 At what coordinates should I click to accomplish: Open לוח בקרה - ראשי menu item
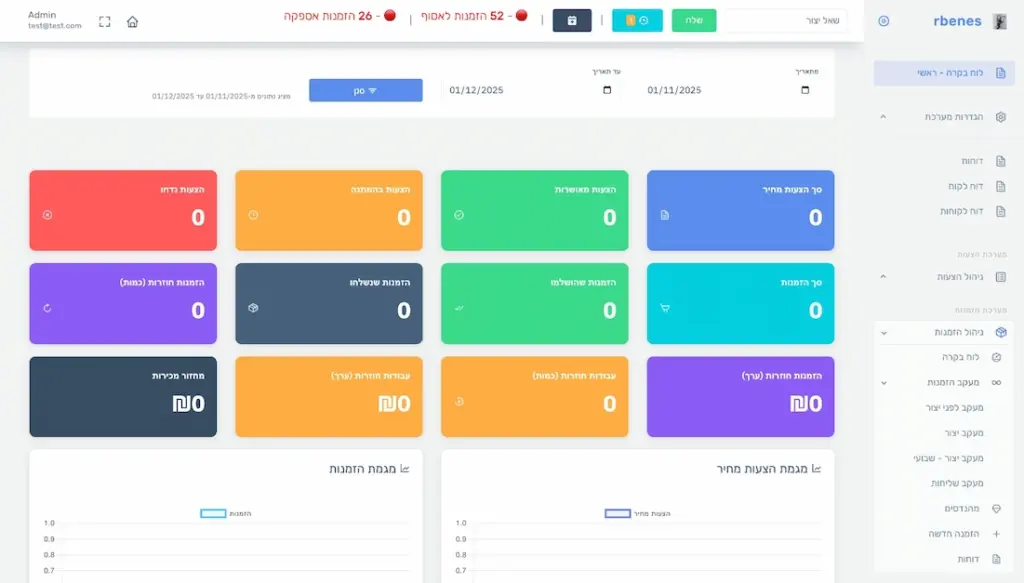click(944, 73)
